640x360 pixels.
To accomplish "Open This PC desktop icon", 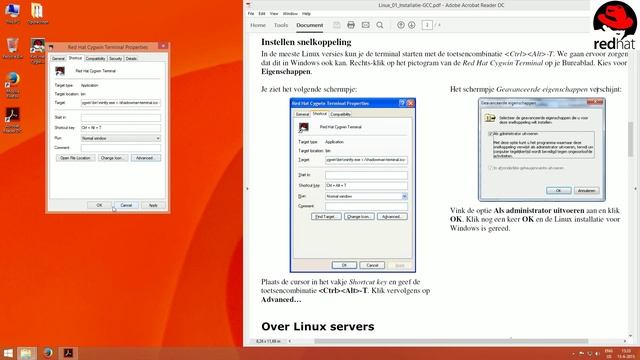I will pos(12,13).
